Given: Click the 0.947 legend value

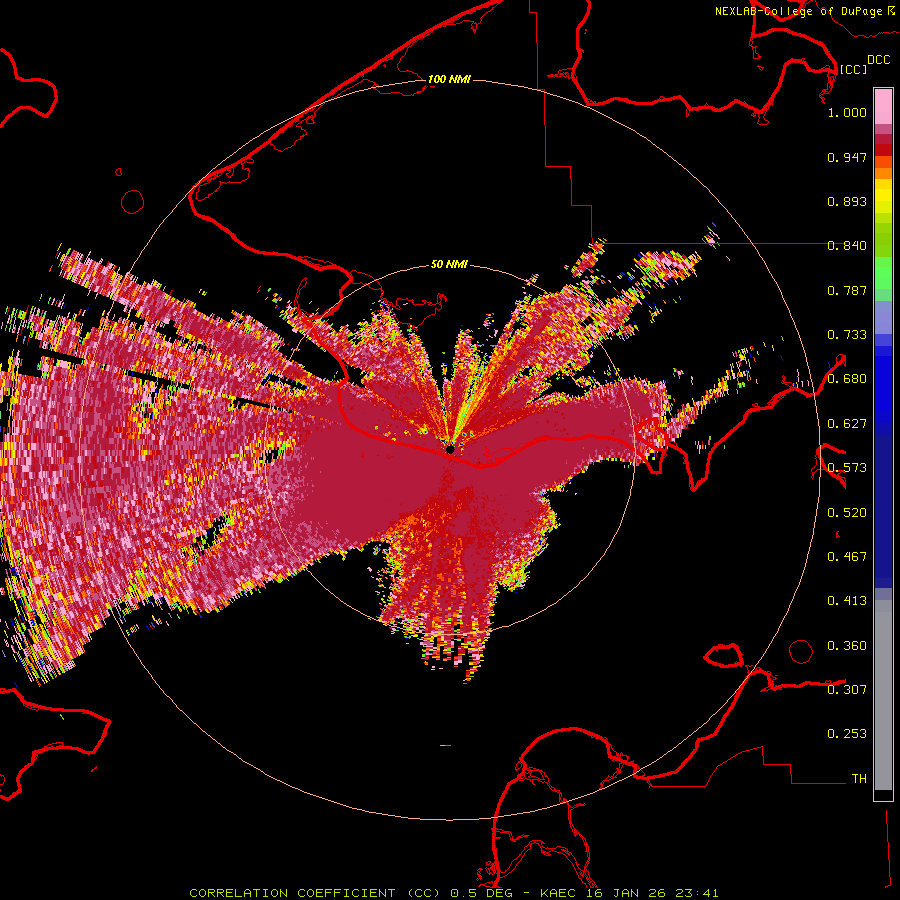Looking at the screenshot, I should (x=847, y=157).
